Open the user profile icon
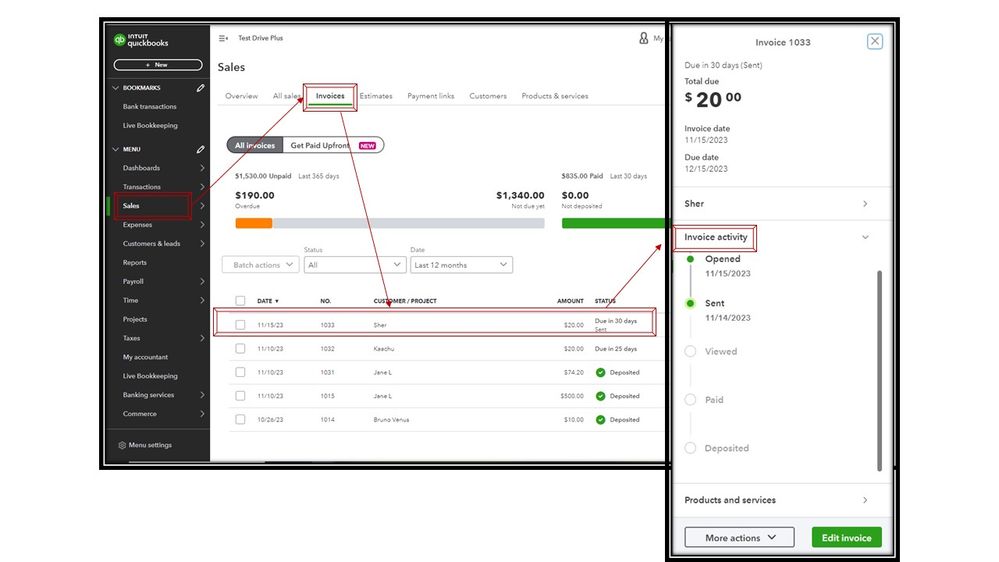Screen dimensions: 999x562 click(x=643, y=38)
